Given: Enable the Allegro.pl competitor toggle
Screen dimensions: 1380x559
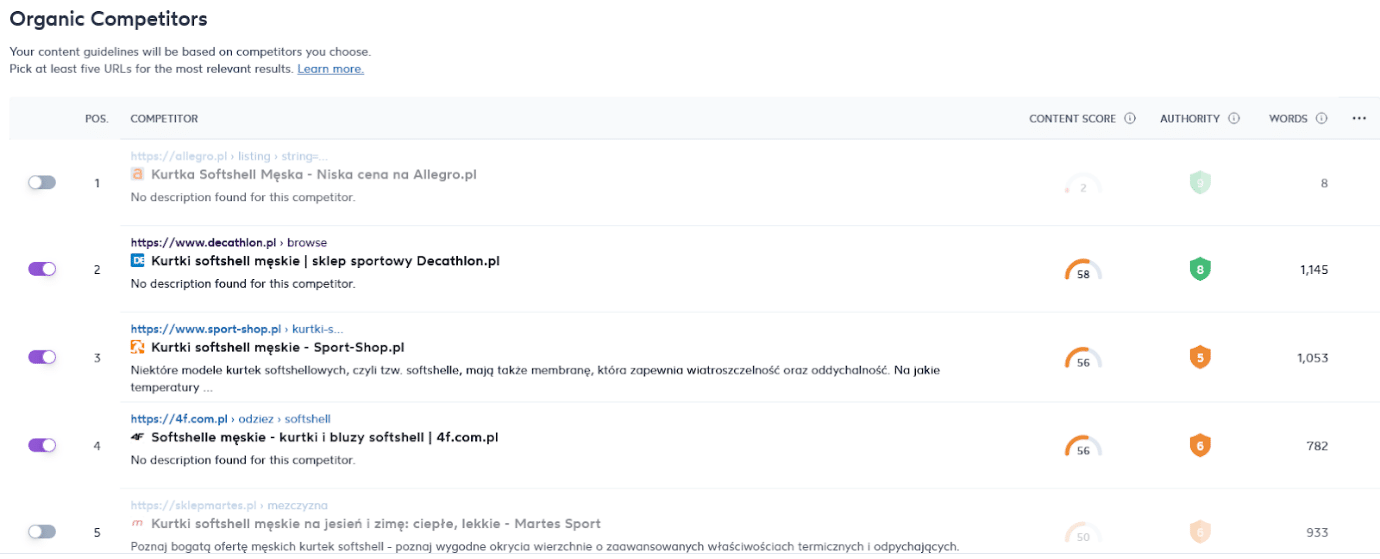Looking at the screenshot, I should coord(42,183).
